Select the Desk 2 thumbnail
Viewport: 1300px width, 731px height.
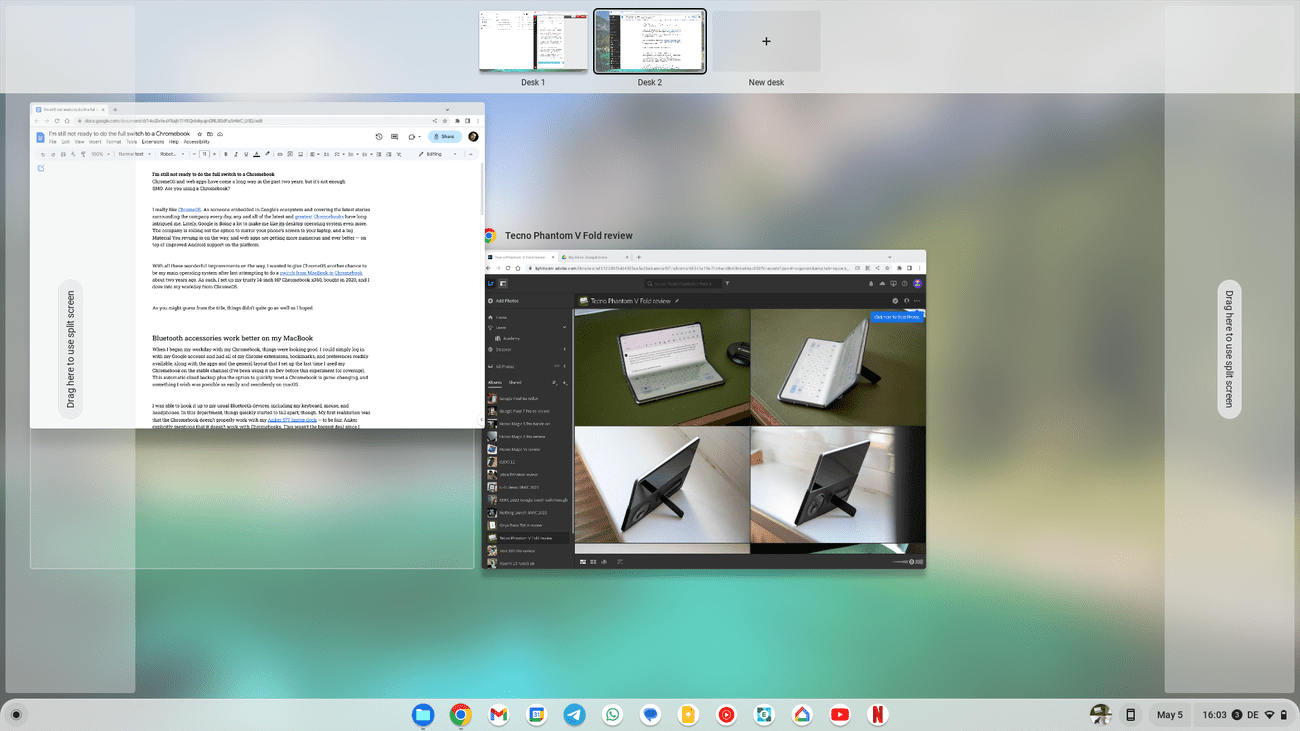click(650, 42)
